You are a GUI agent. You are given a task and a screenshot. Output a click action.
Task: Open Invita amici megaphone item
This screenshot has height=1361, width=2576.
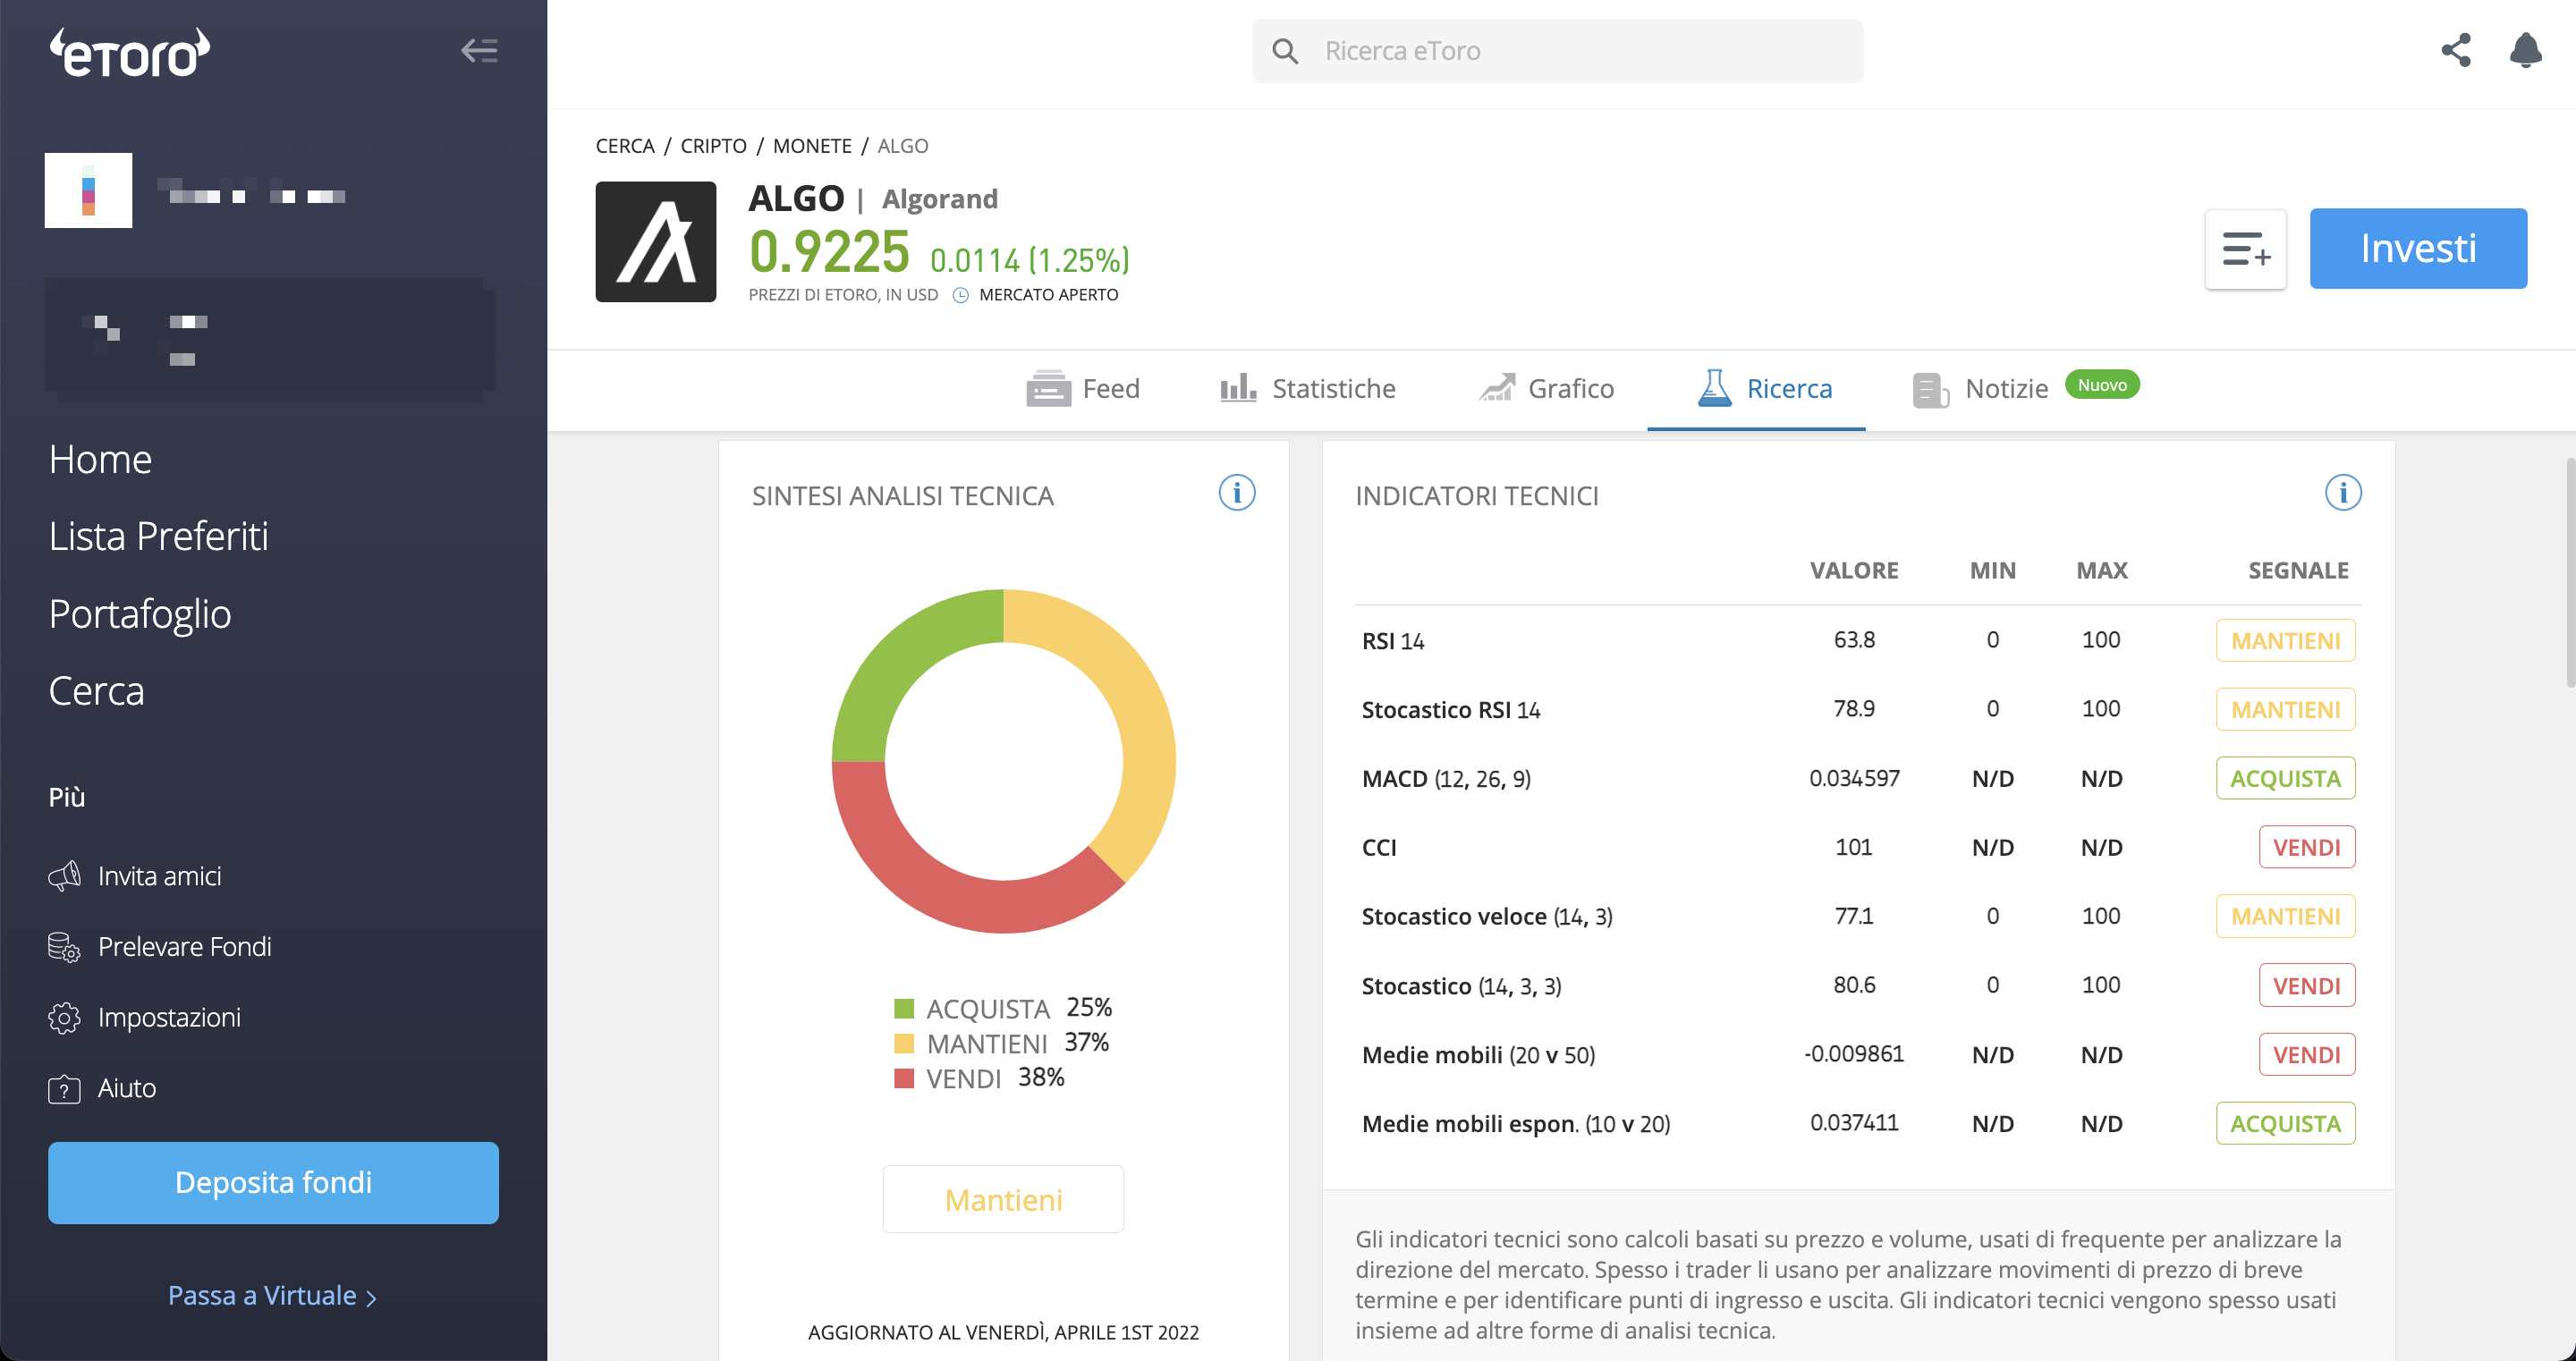point(135,876)
